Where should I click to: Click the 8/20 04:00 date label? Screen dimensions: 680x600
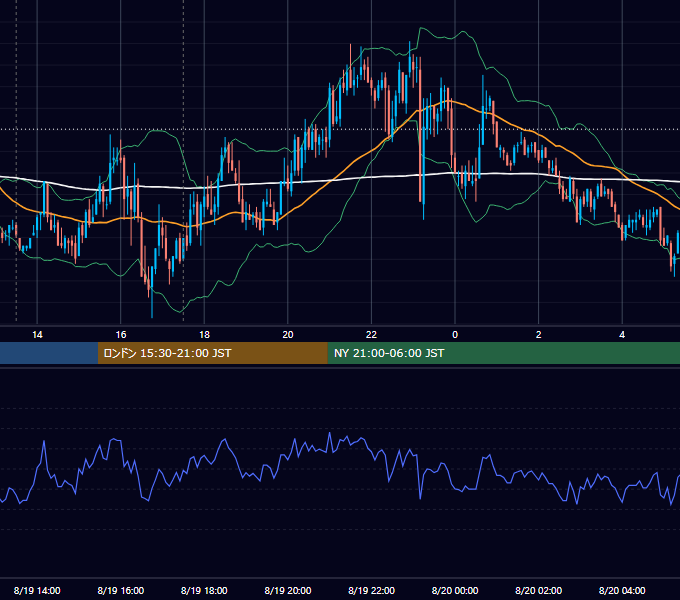(622, 590)
